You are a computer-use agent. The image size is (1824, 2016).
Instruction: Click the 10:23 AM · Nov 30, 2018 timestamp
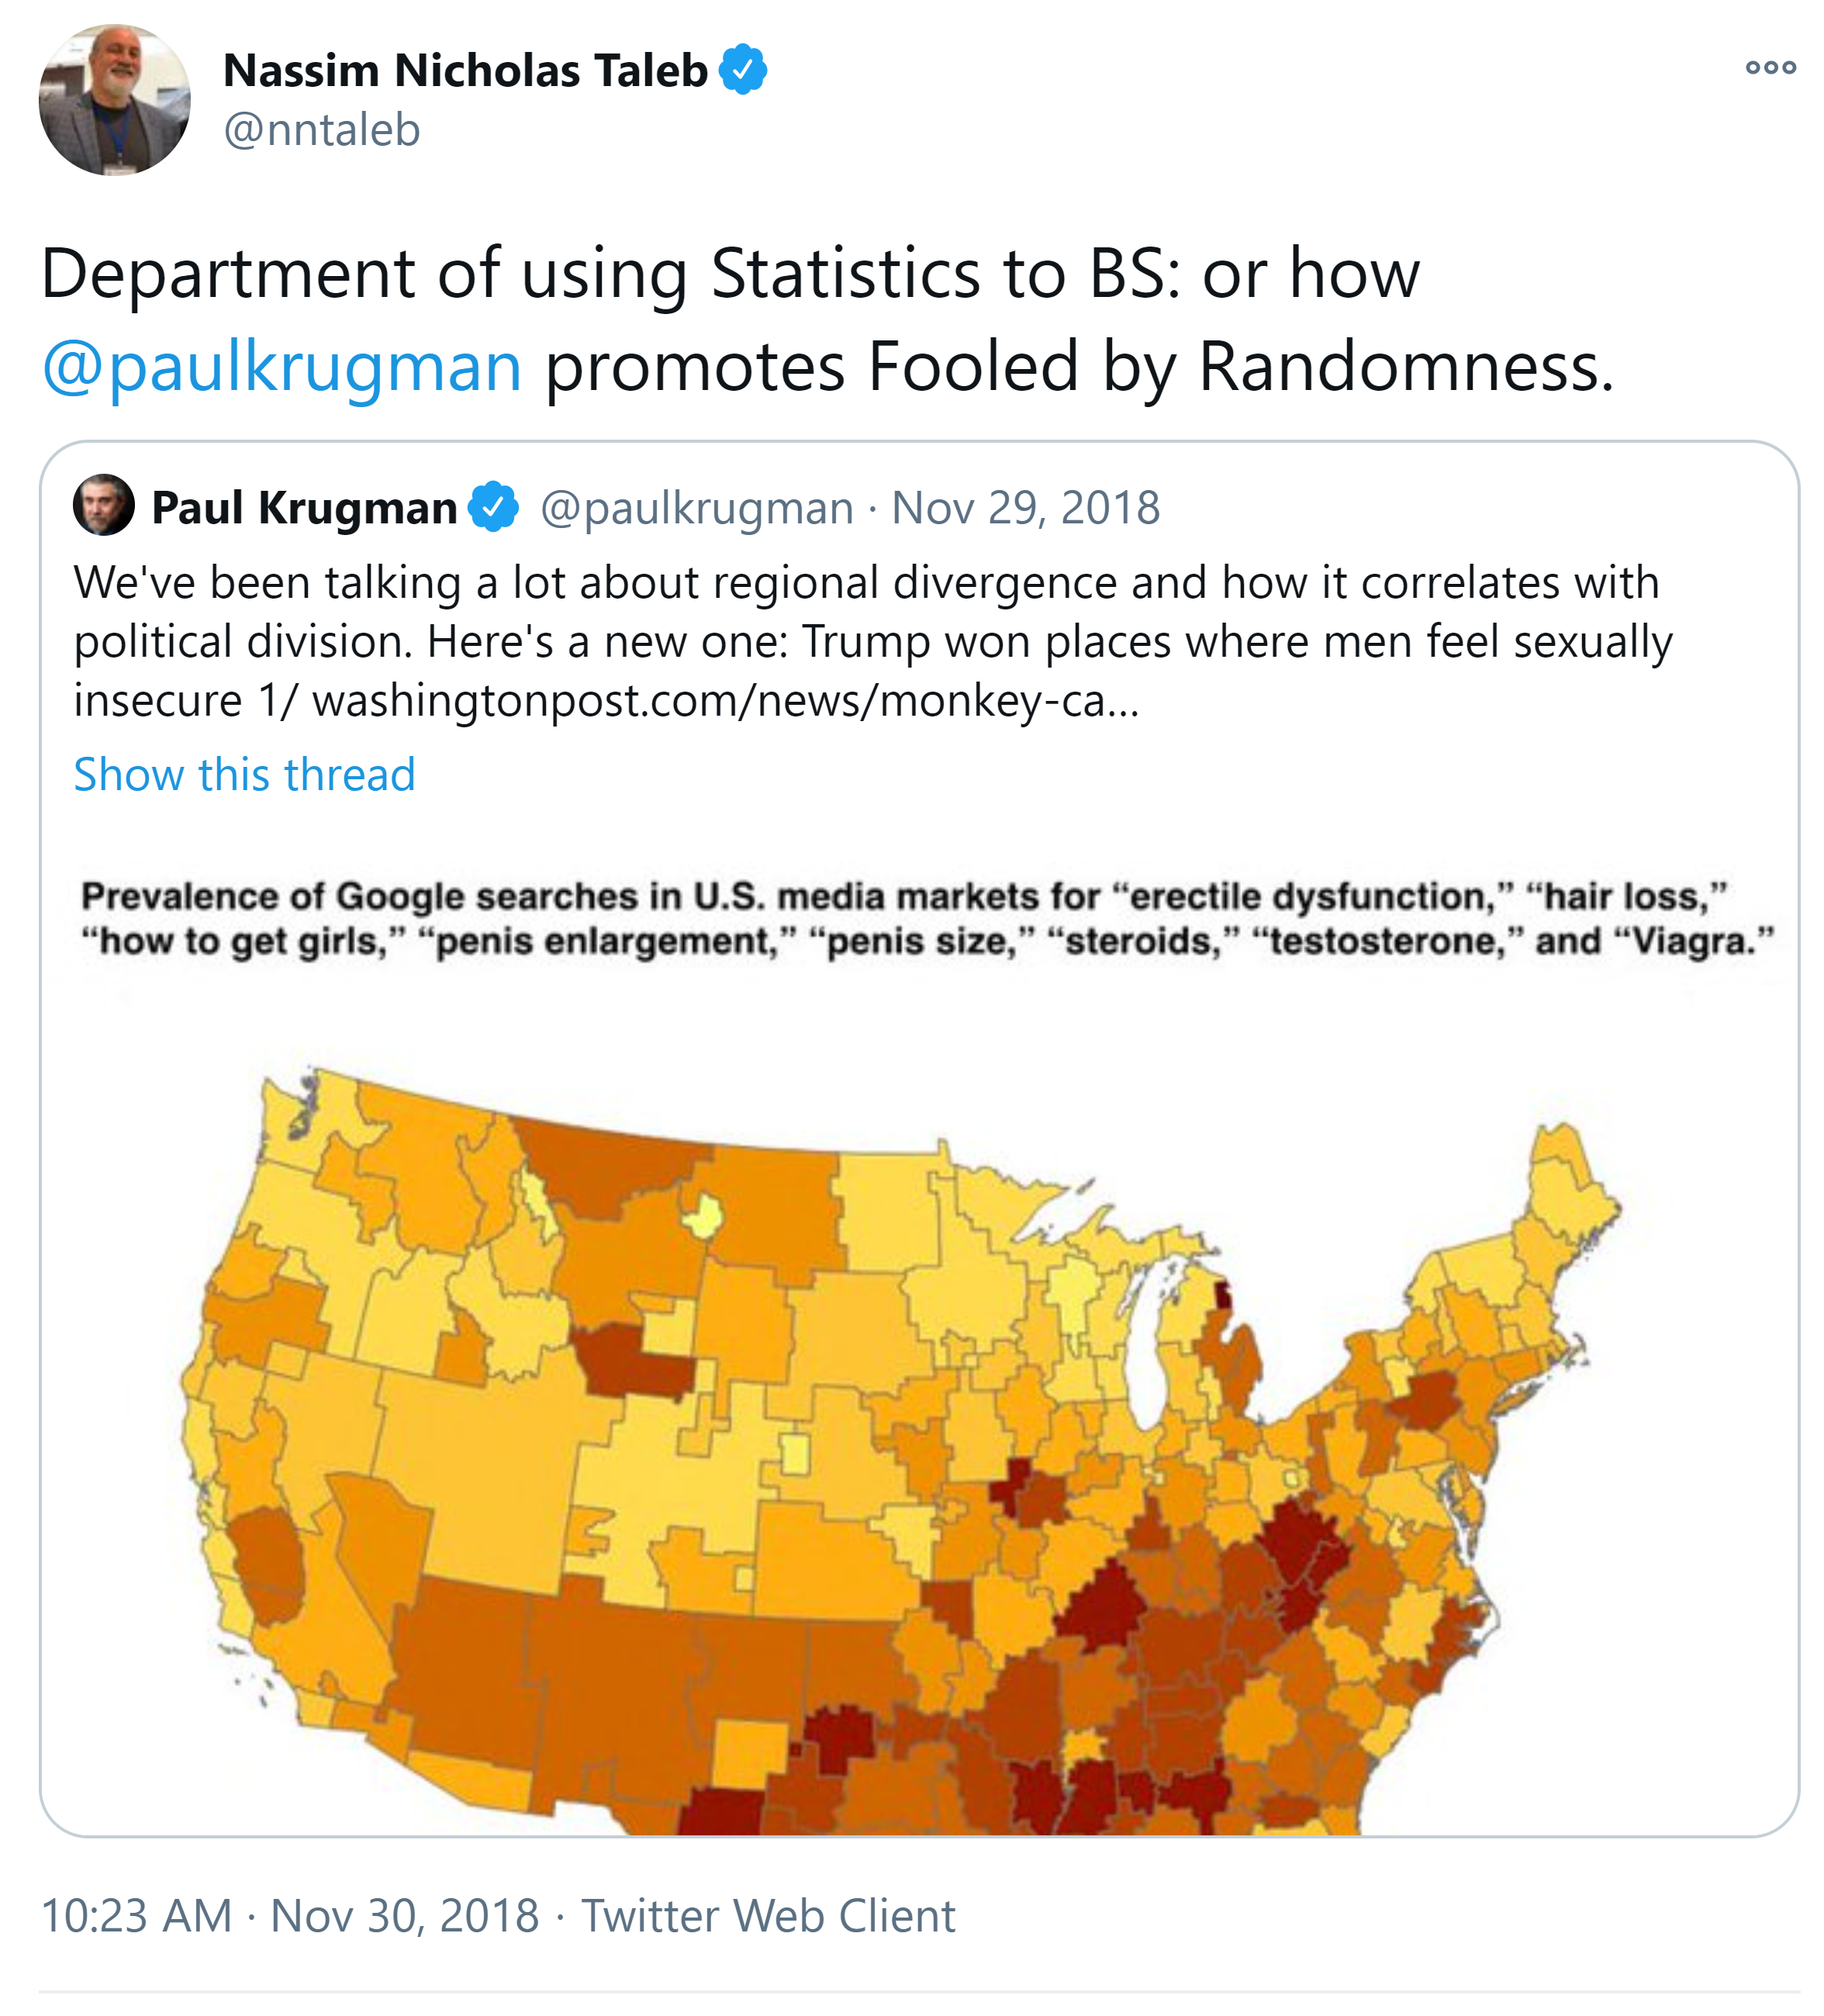click(x=289, y=1916)
